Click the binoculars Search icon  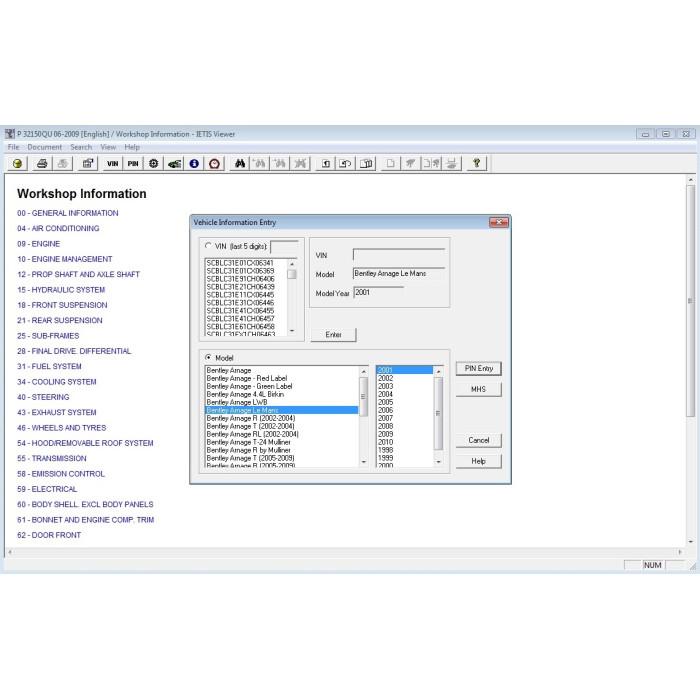point(240,164)
